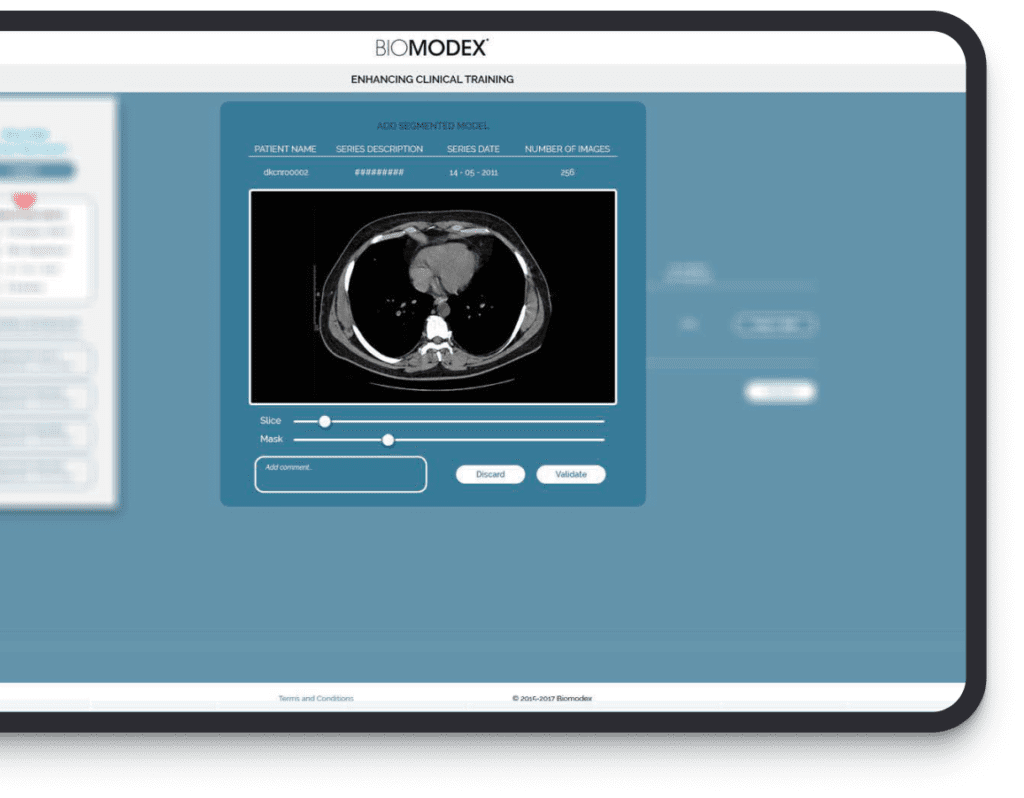Select the Slice slider handle
This screenshot has height=798, width=1024.
(323, 421)
